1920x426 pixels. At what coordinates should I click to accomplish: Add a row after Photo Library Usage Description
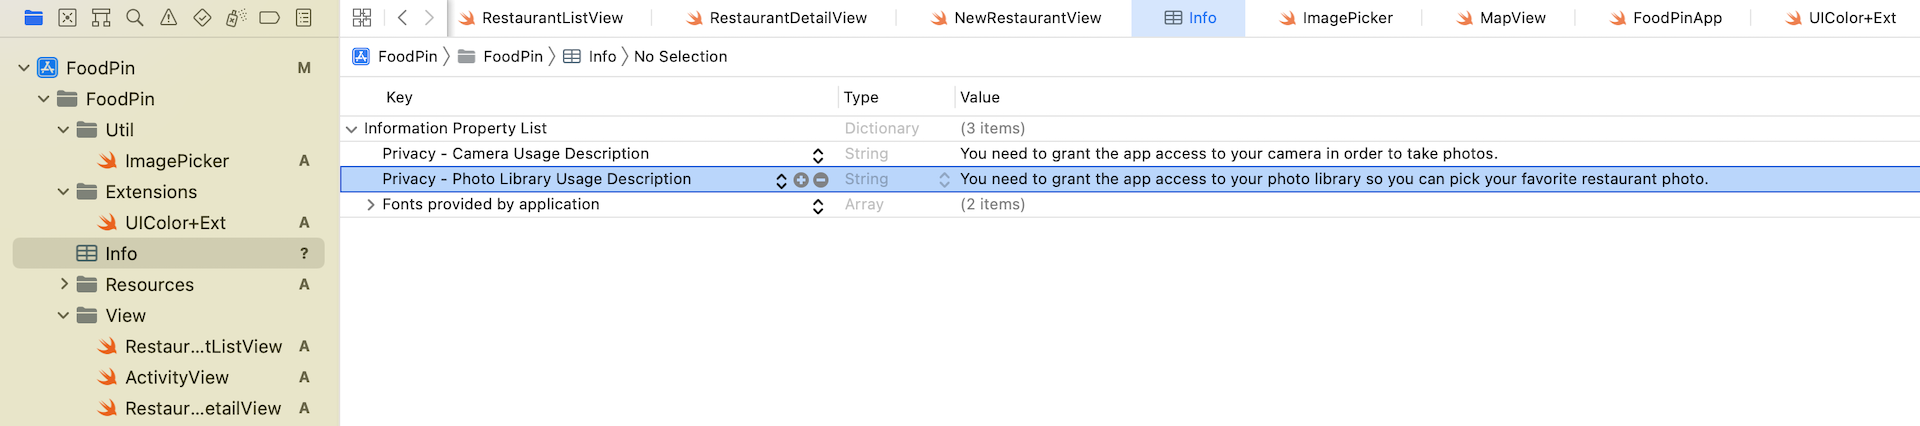801,180
